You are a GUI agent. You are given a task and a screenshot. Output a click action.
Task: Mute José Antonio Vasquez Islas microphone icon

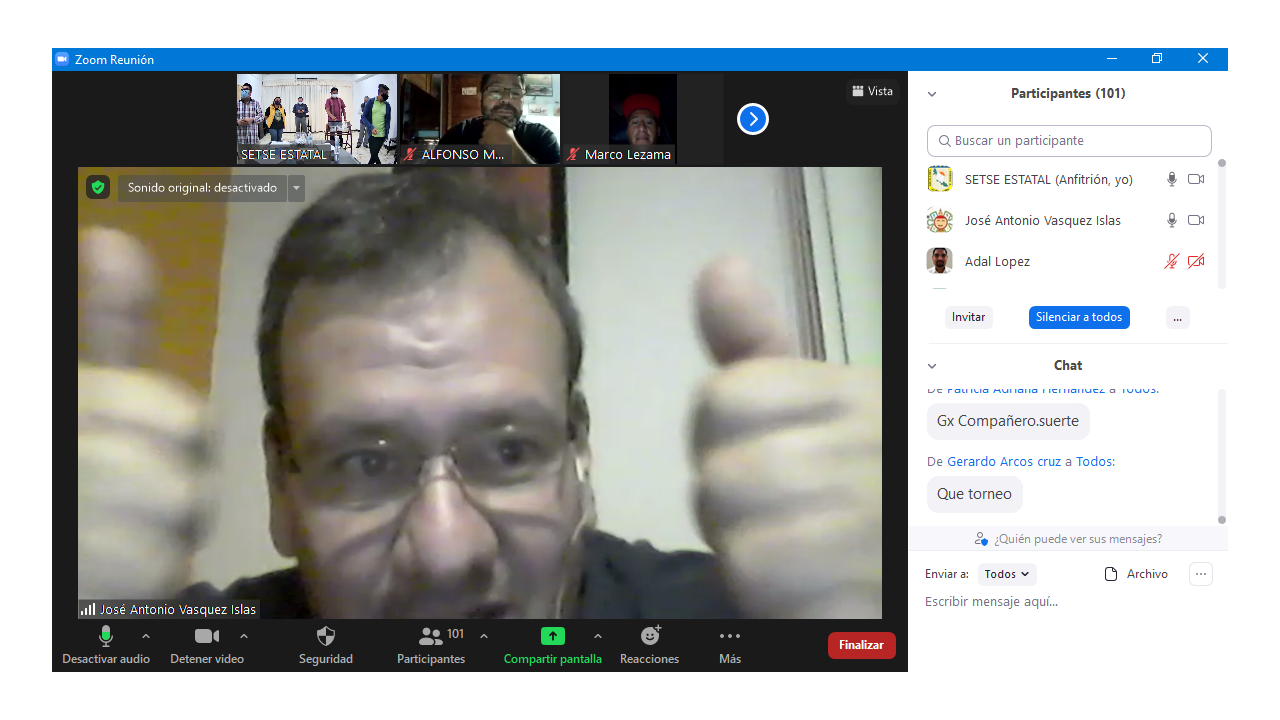click(x=1172, y=220)
